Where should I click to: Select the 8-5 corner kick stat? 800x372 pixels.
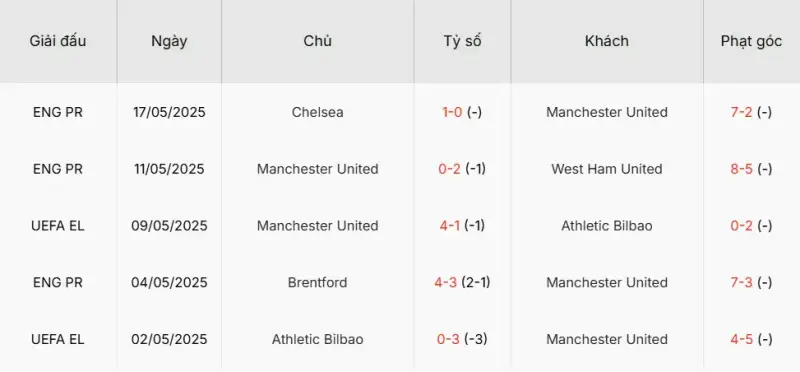click(x=741, y=169)
